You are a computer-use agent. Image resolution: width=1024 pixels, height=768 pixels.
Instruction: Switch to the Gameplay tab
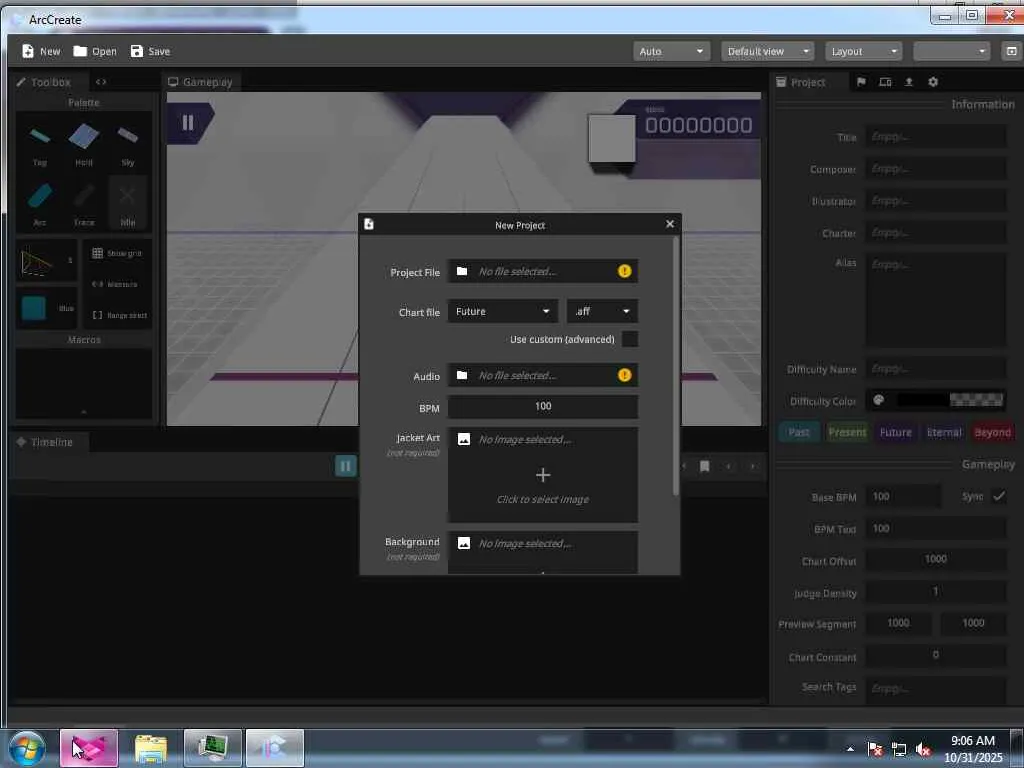(200, 82)
